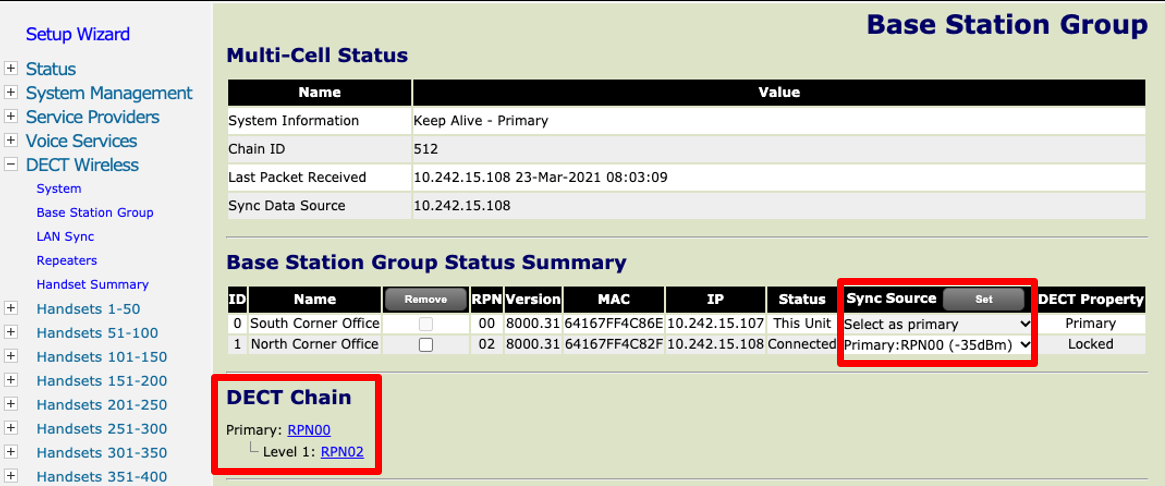Click the System Information row label

click(x=293, y=120)
